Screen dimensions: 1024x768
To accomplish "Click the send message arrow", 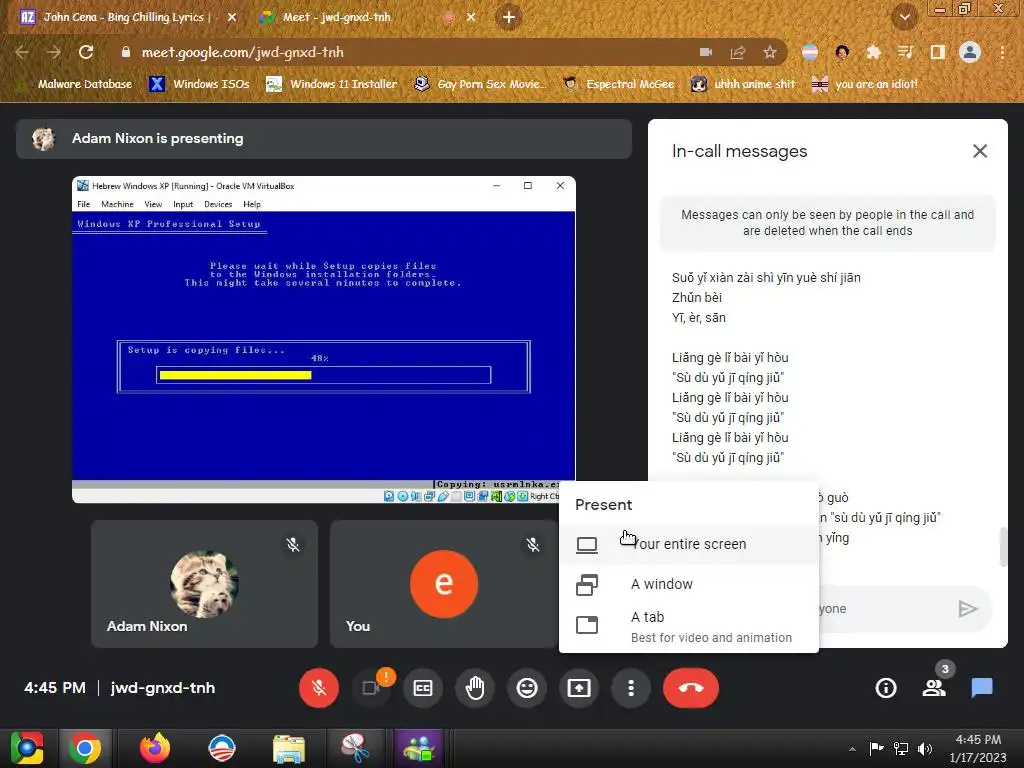I will 968,609.
